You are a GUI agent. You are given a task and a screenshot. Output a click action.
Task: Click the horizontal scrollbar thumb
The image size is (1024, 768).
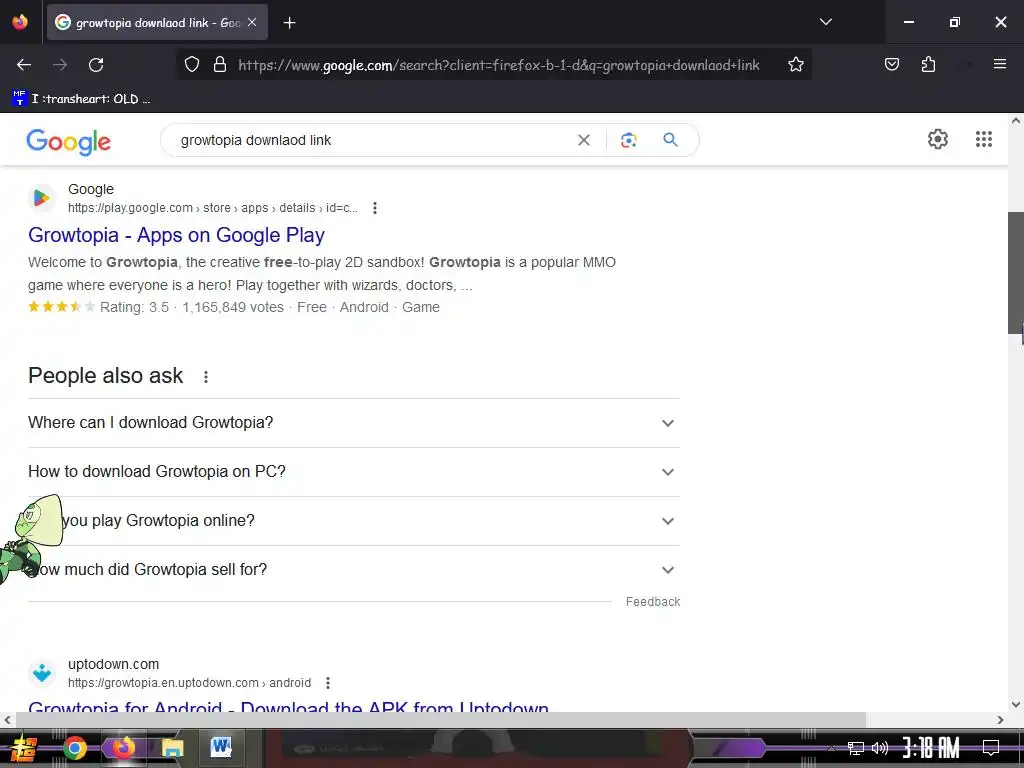441,720
